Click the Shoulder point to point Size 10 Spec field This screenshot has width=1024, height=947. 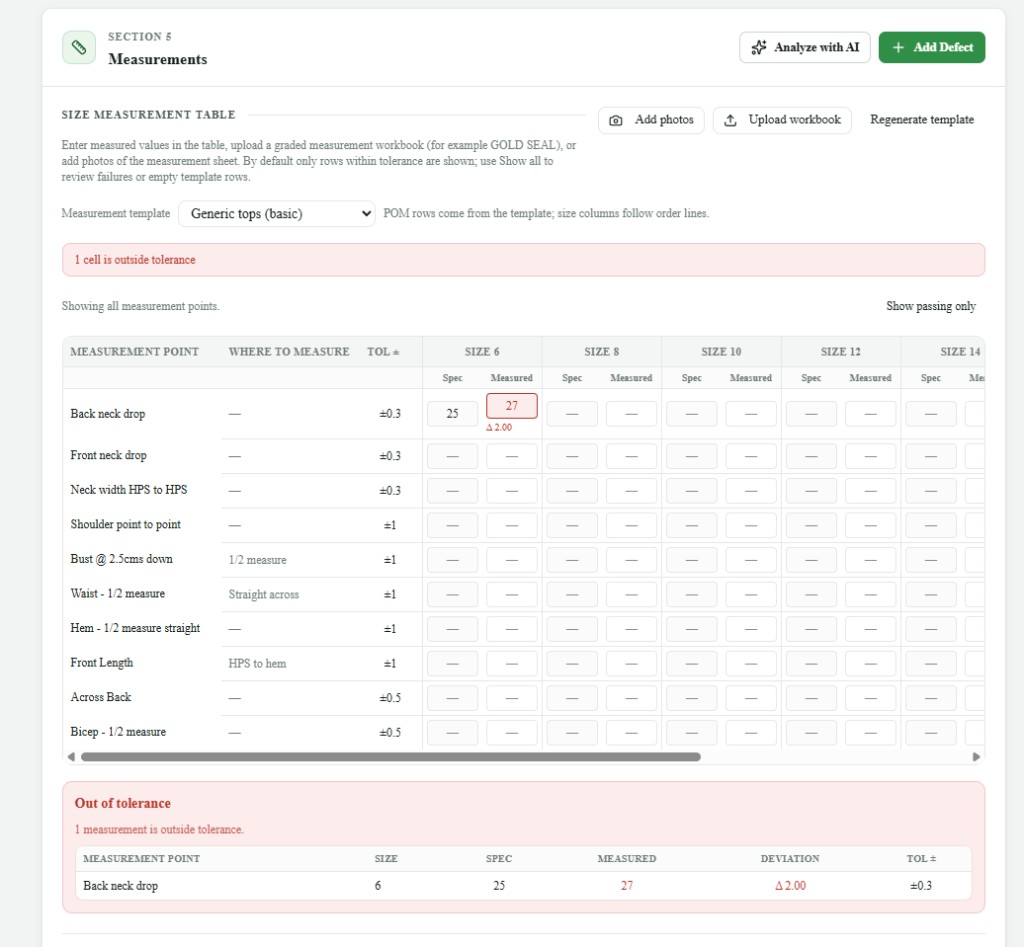692,525
